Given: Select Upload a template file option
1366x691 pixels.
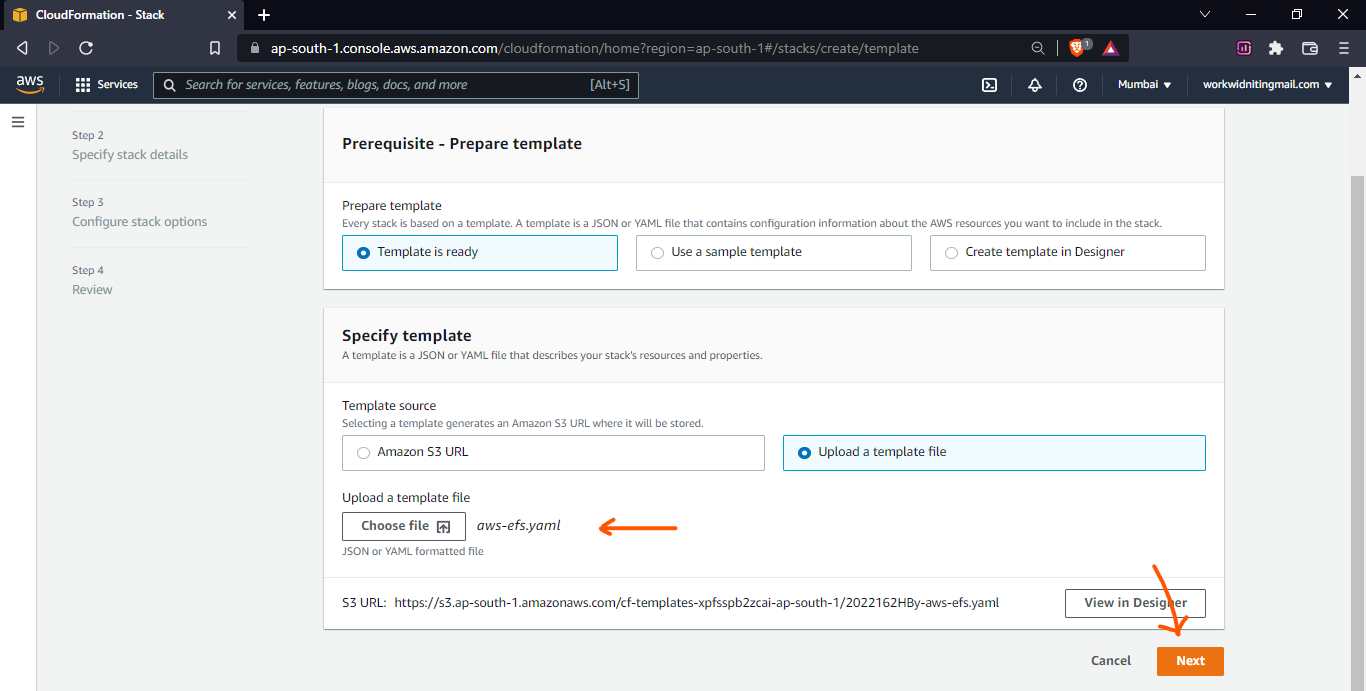Looking at the screenshot, I should pyautogui.click(x=994, y=453).
